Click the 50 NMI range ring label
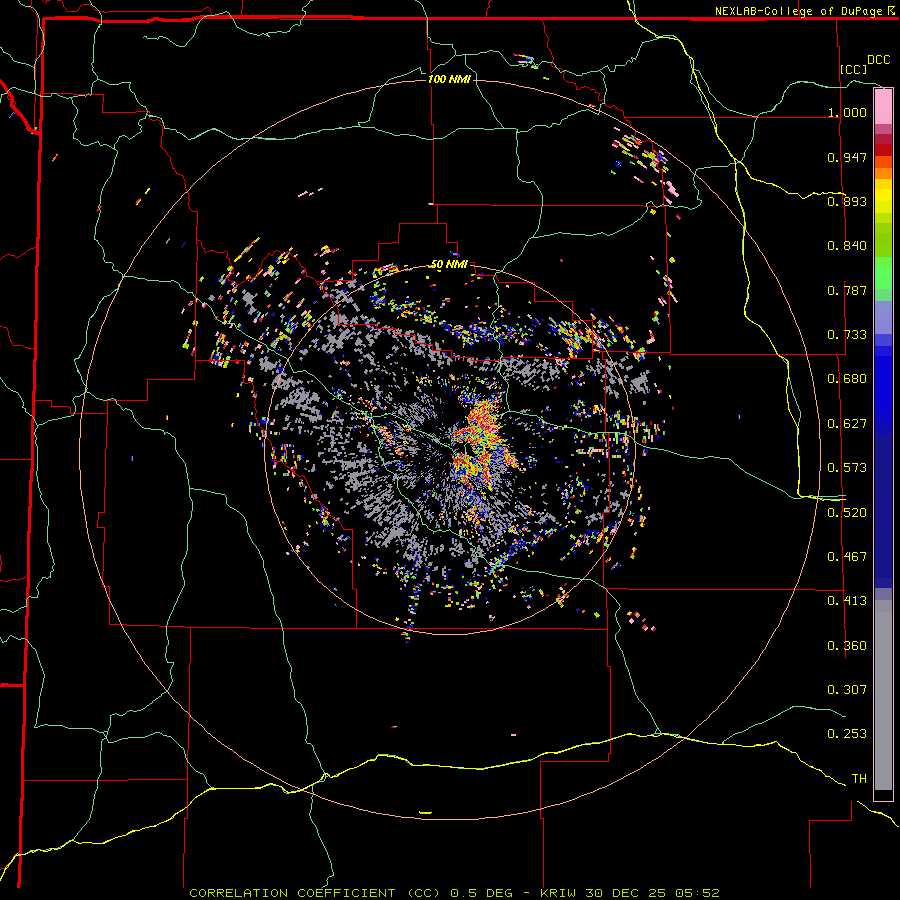The width and height of the screenshot is (900, 900). tap(449, 264)
